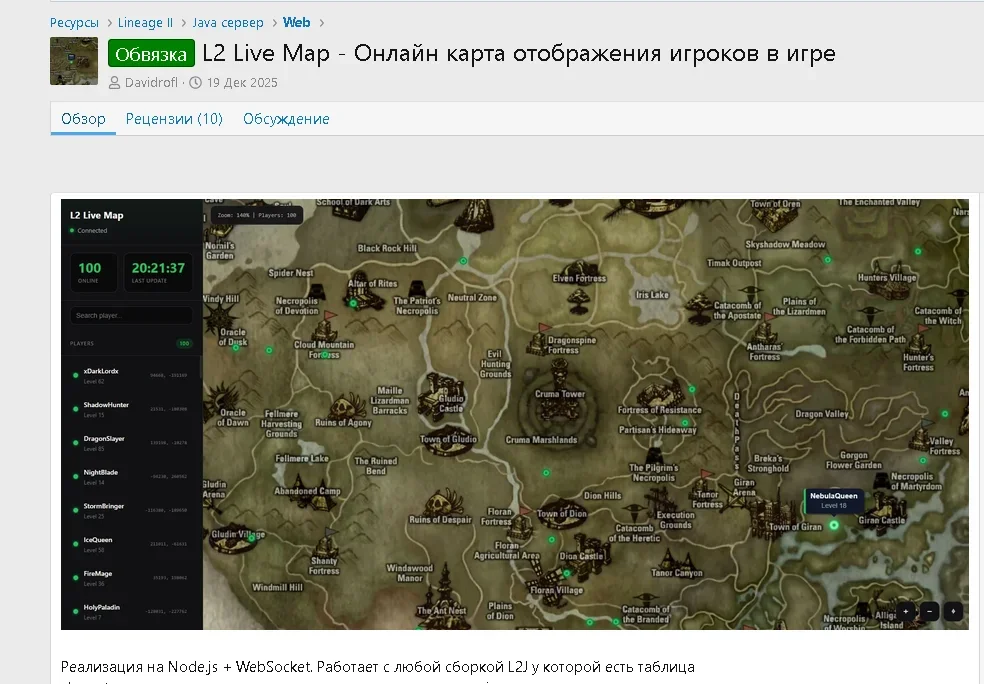The width and height of the screenshot is (984, 684).
Task: Click the reset view diamond button on map
Action: 953,611
